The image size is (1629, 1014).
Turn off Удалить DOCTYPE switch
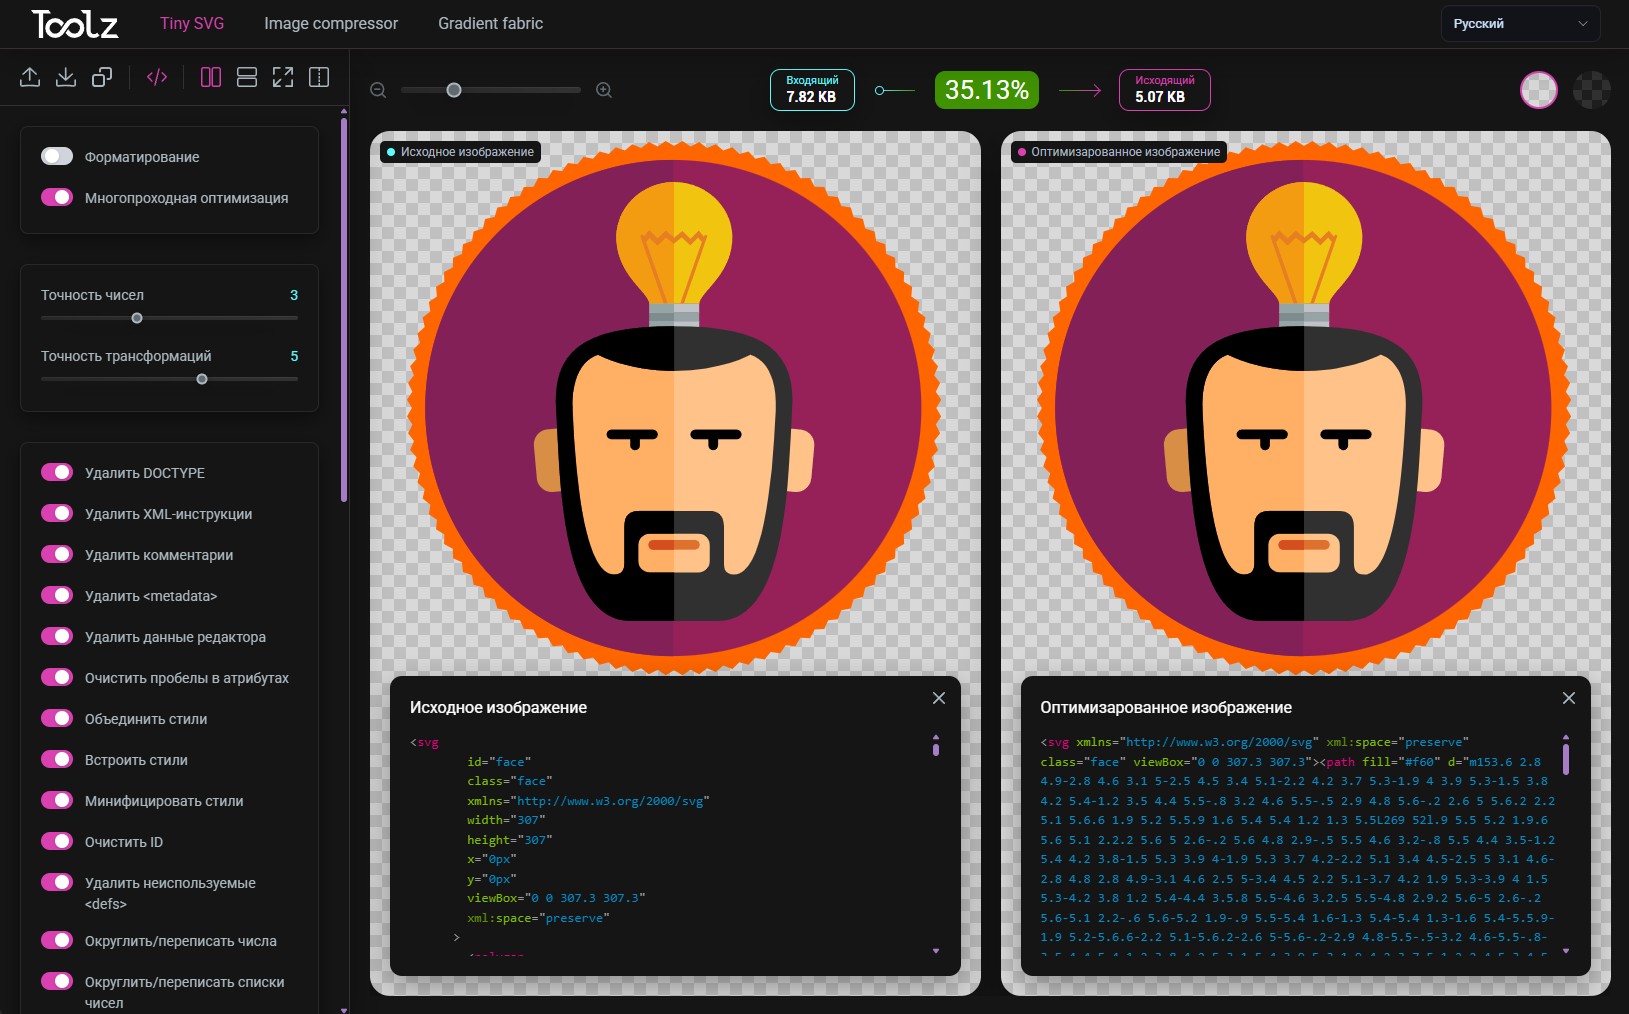57,472
